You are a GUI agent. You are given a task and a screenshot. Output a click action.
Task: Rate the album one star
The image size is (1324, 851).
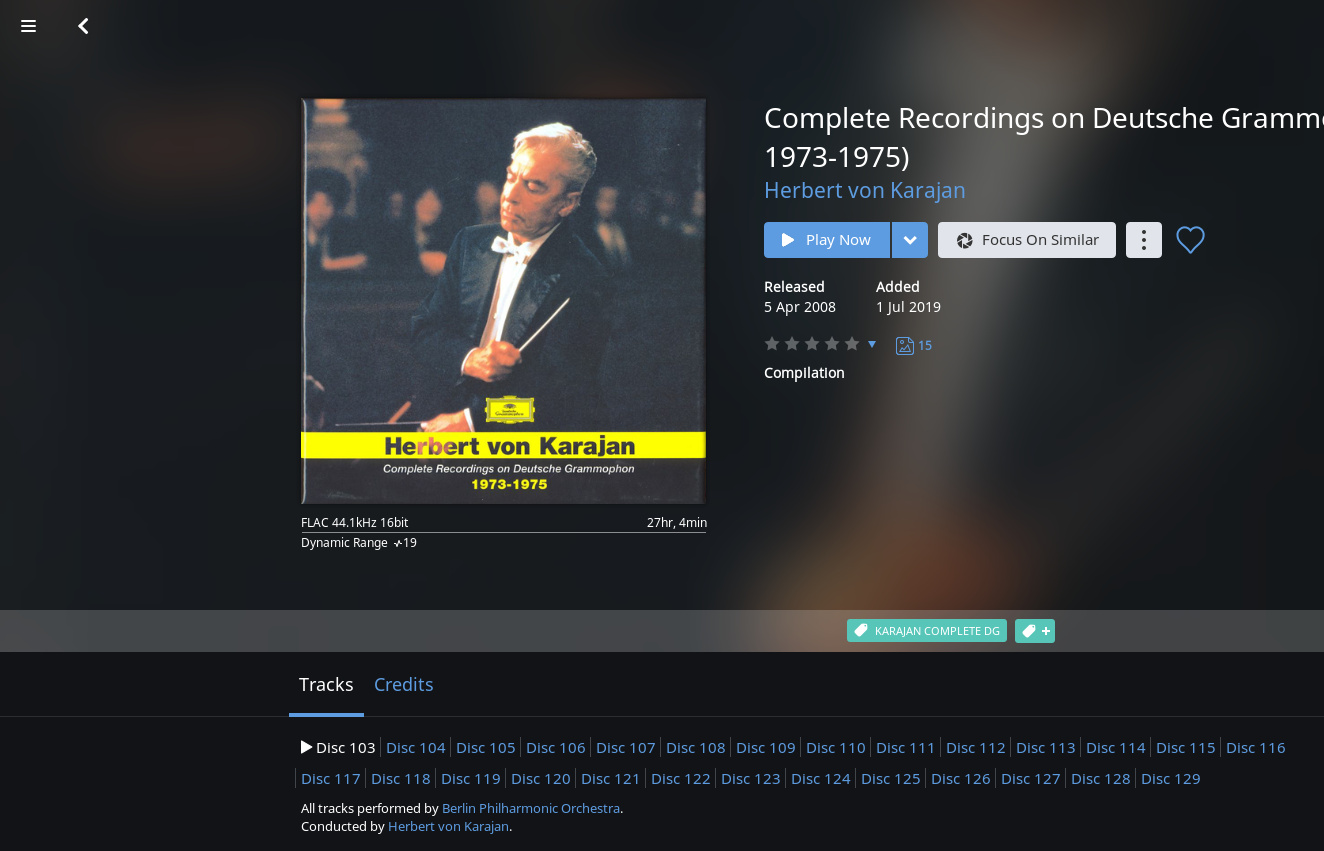pyautogui.click(x=772, y=344)
